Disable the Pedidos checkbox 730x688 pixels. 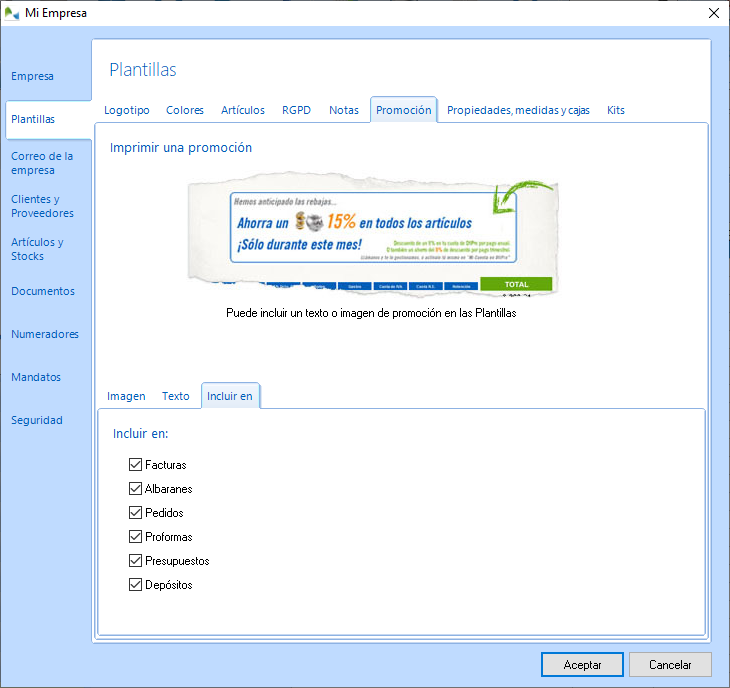pos(136,513)
